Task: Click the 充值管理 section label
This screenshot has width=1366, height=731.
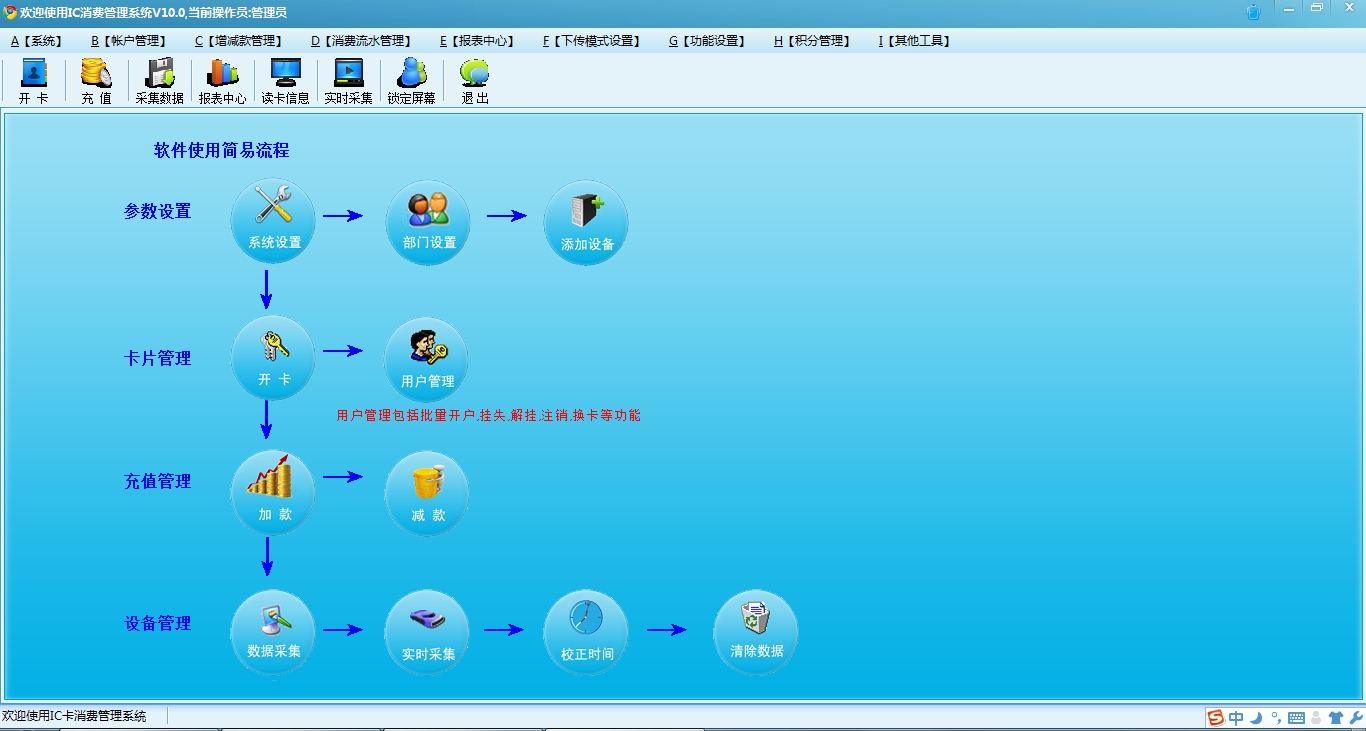Action: (157, 481)
